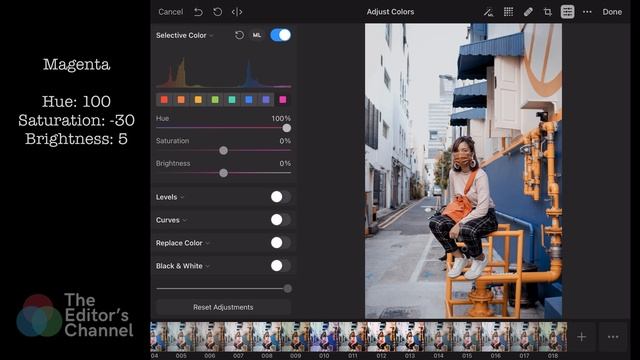Toggle the split compare view icon
The width and height of the screenshot is (640, 360).
237,12
